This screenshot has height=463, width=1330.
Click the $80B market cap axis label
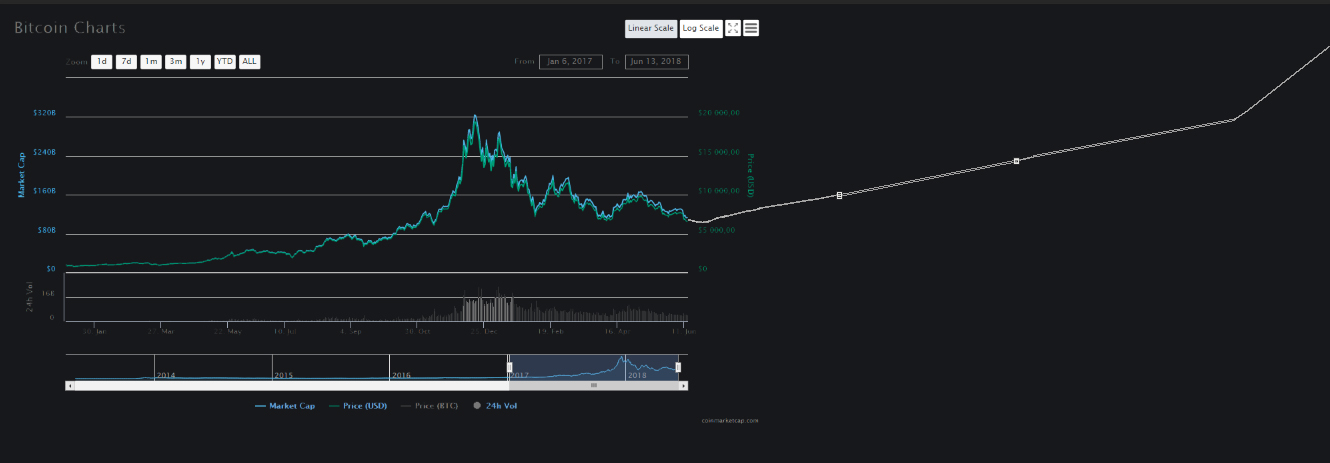click(46, 231)
